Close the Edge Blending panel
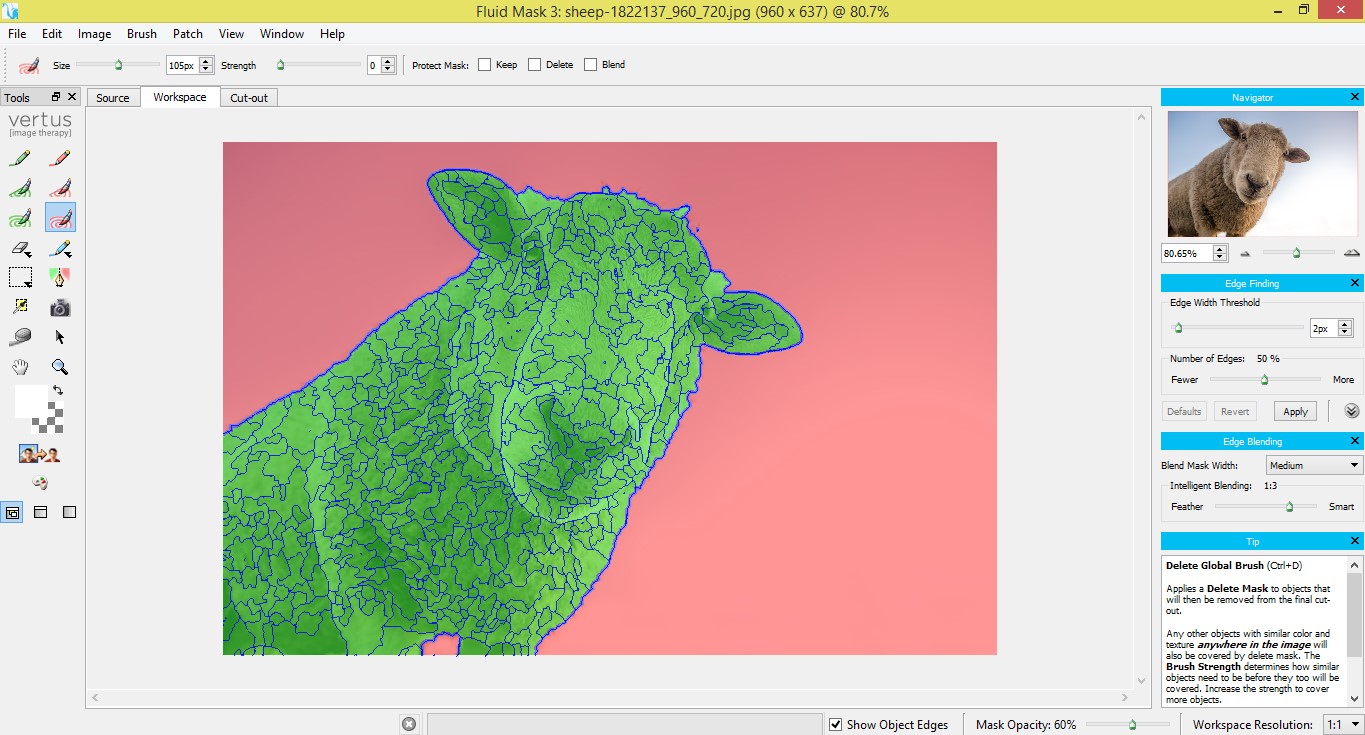The width and height of the screenshot is (1365, 735). [1355, 441]
